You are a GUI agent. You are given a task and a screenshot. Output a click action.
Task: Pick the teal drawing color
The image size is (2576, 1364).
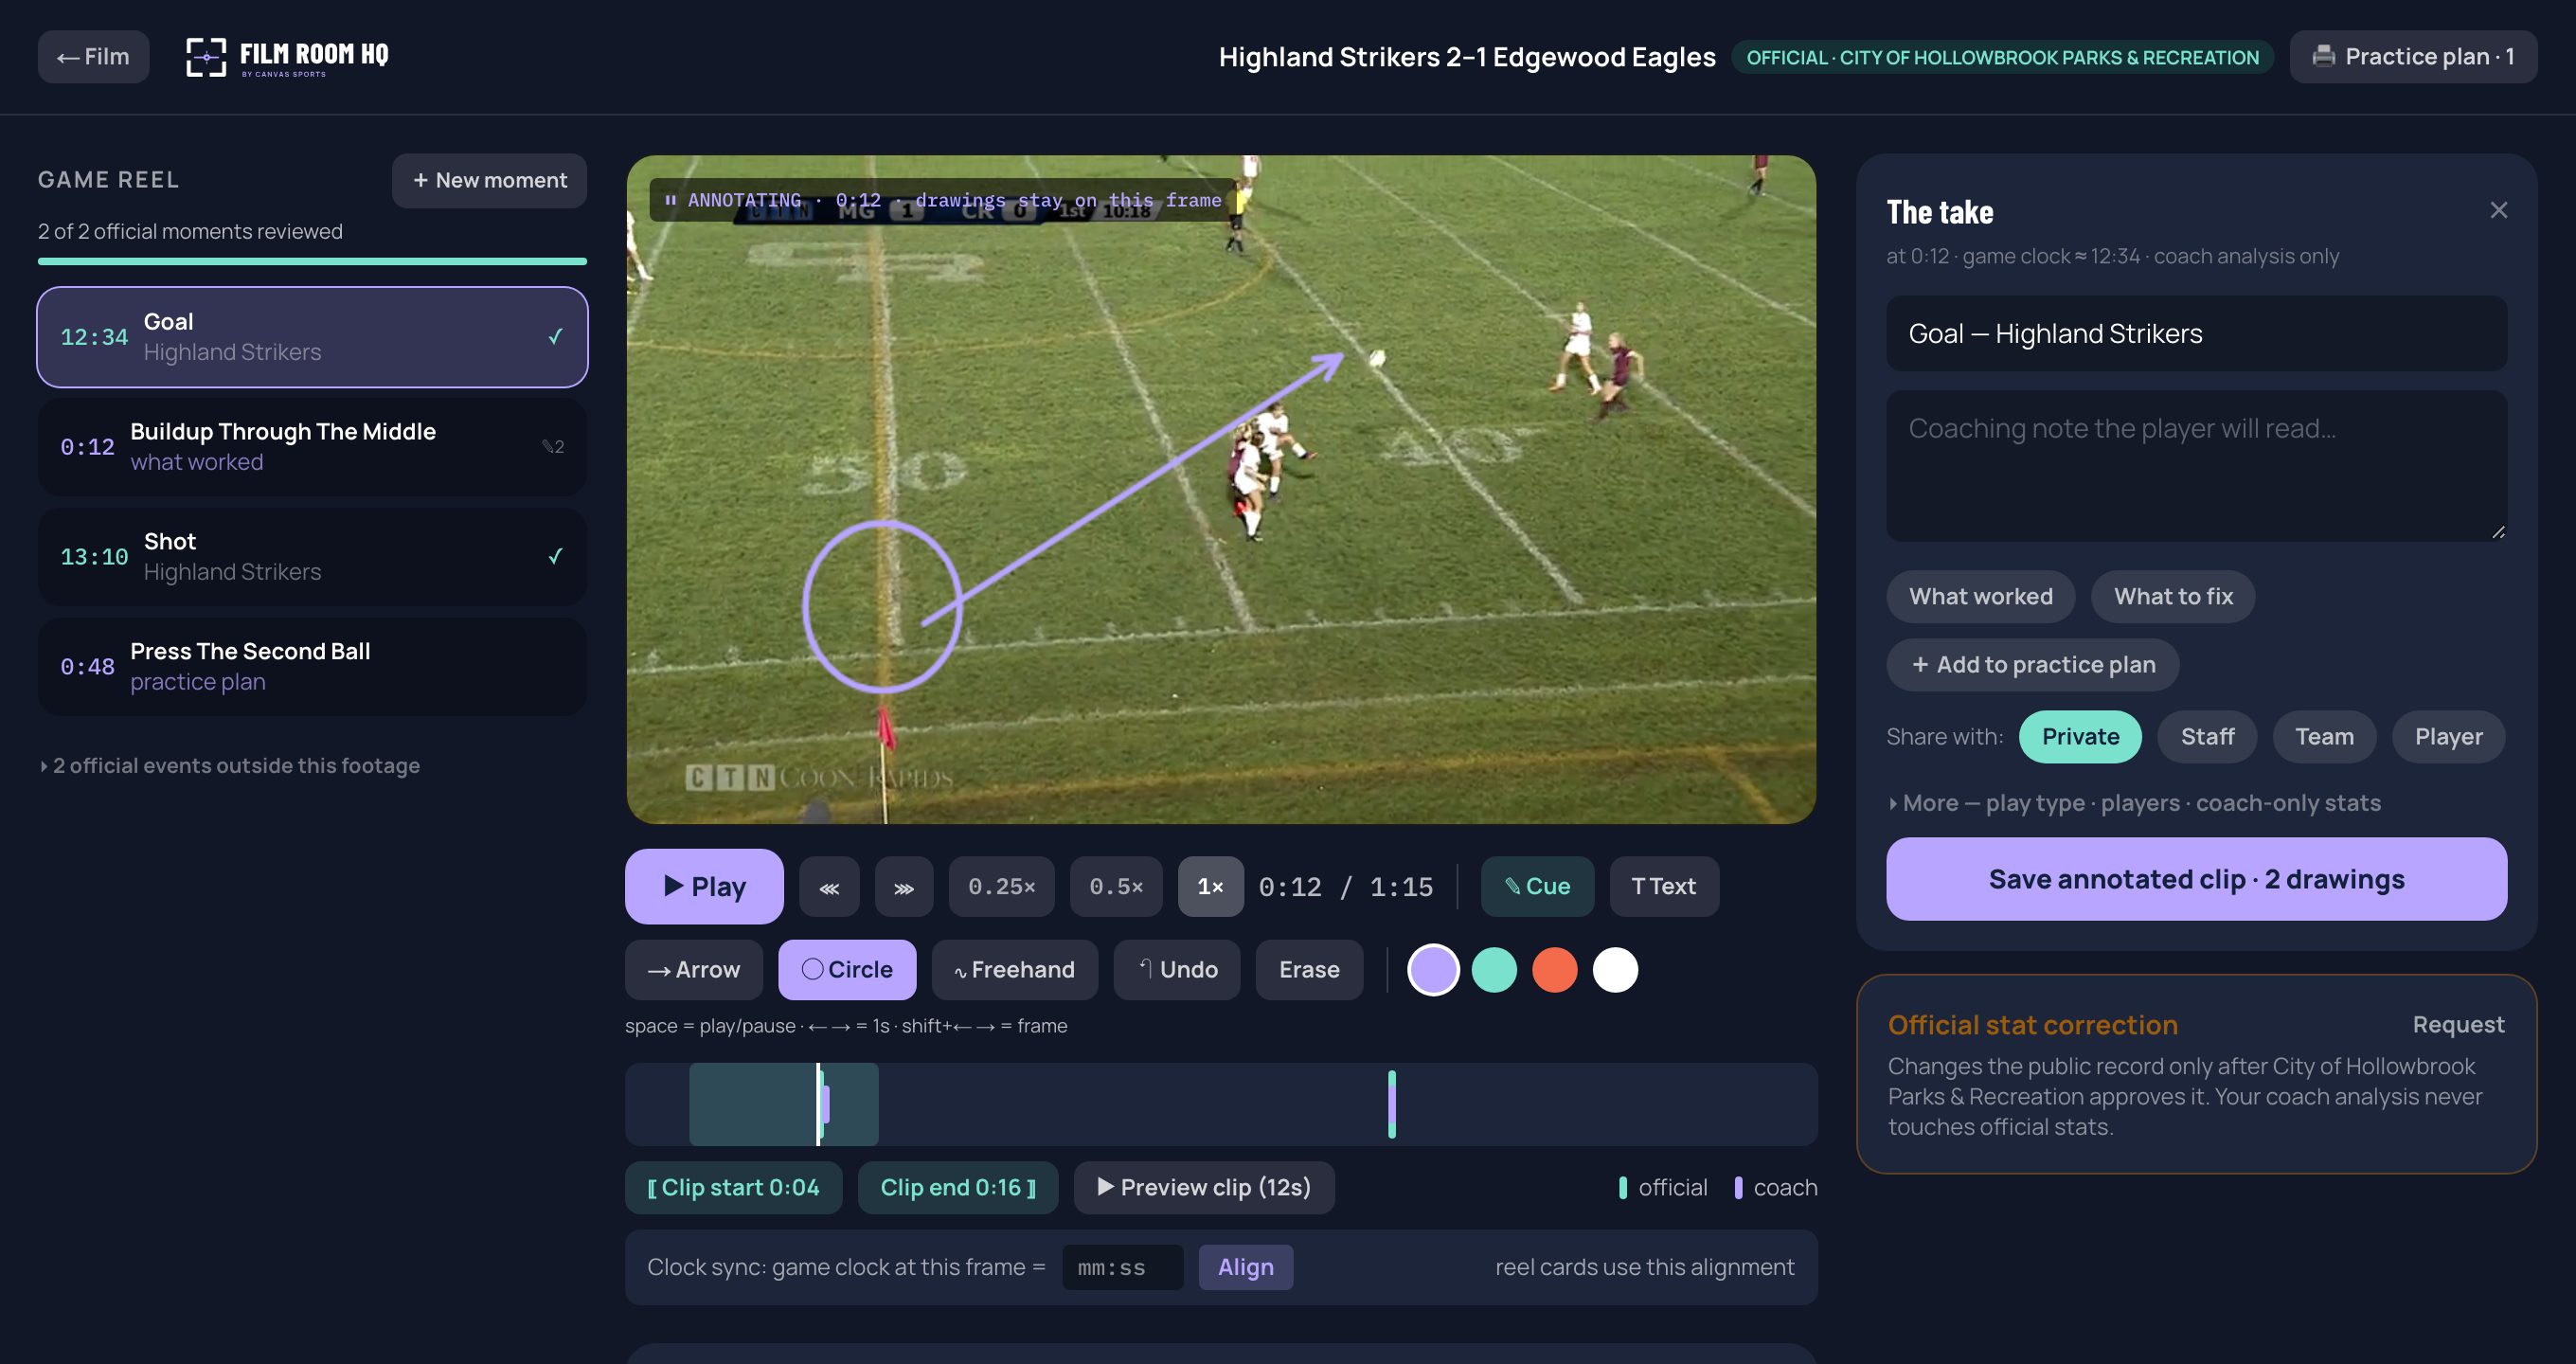(1494, 970)
